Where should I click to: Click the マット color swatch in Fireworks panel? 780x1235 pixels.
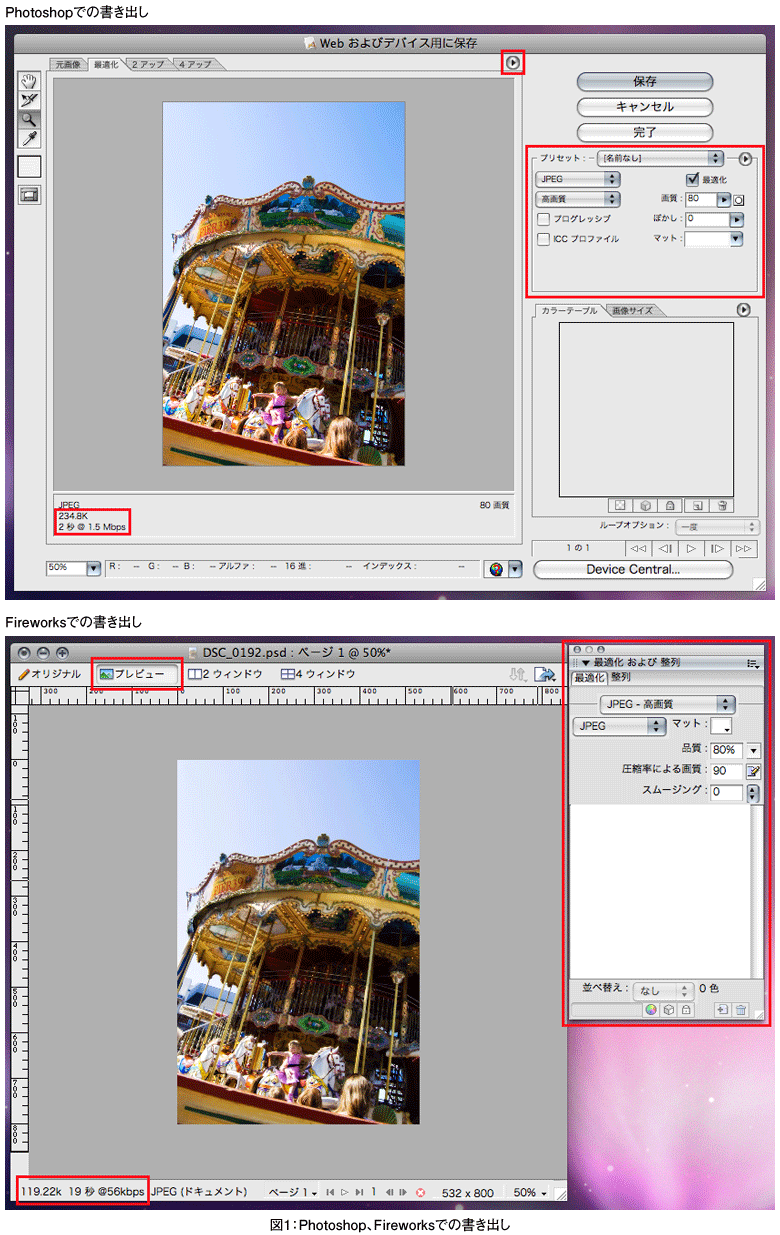(720, 726)
